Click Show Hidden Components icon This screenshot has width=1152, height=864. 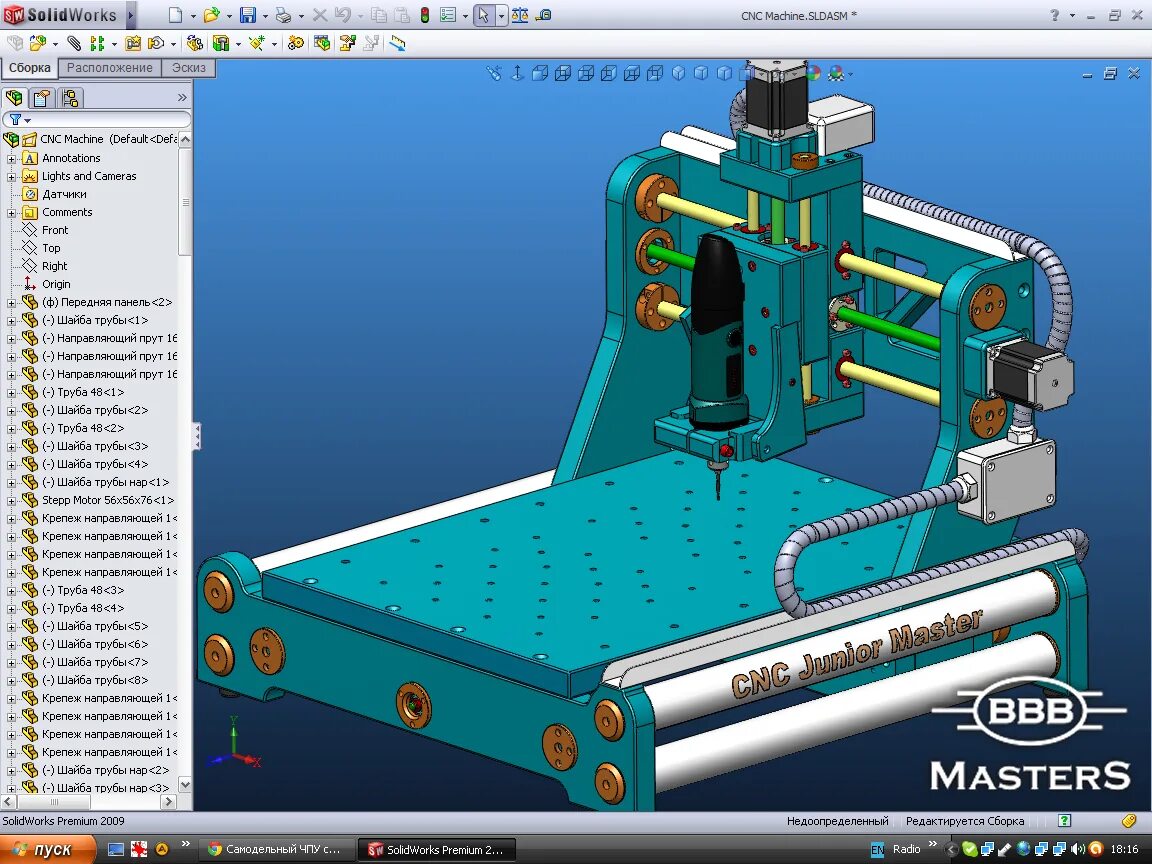[x=195, y=43]
